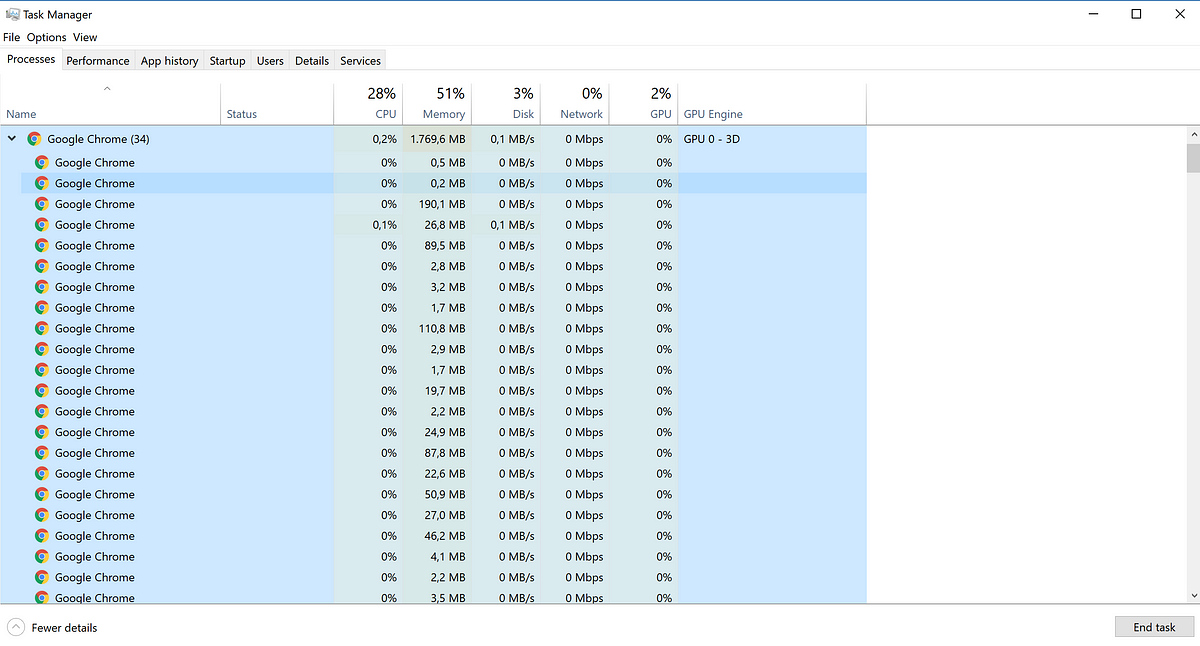Select the Chrome icon in the 19,7 MB row

click(x=42, y=391)
